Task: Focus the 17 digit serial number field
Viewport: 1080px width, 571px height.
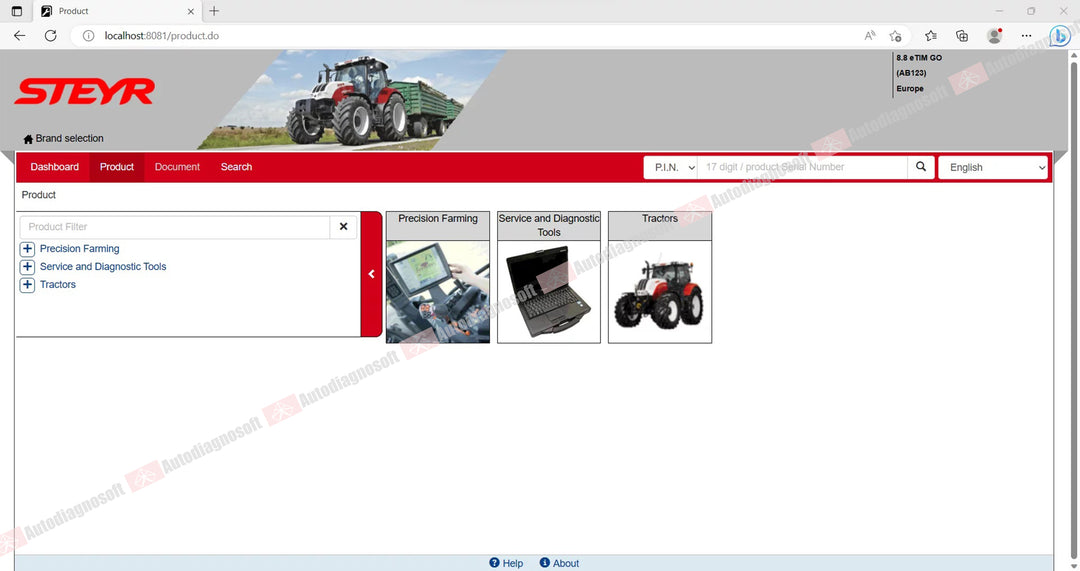Action: (802, 167)
